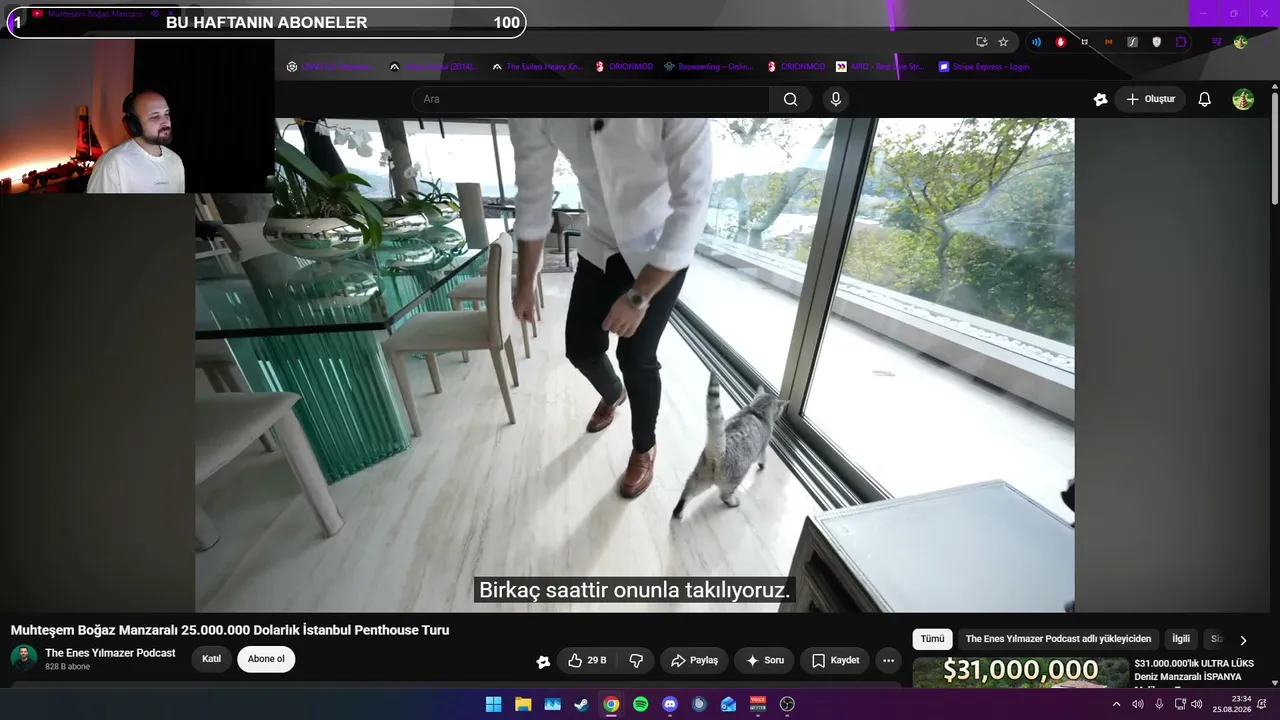Click the channel avatar below the title

(x=24, y=658)
